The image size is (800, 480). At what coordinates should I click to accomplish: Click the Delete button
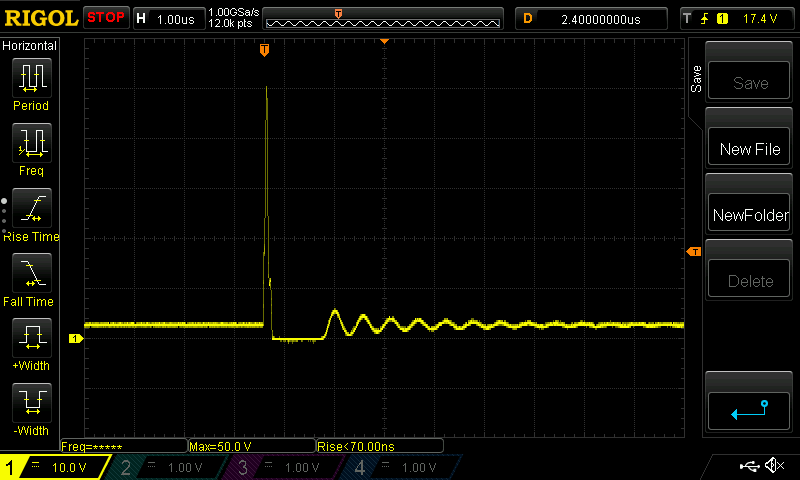[749, 279]
